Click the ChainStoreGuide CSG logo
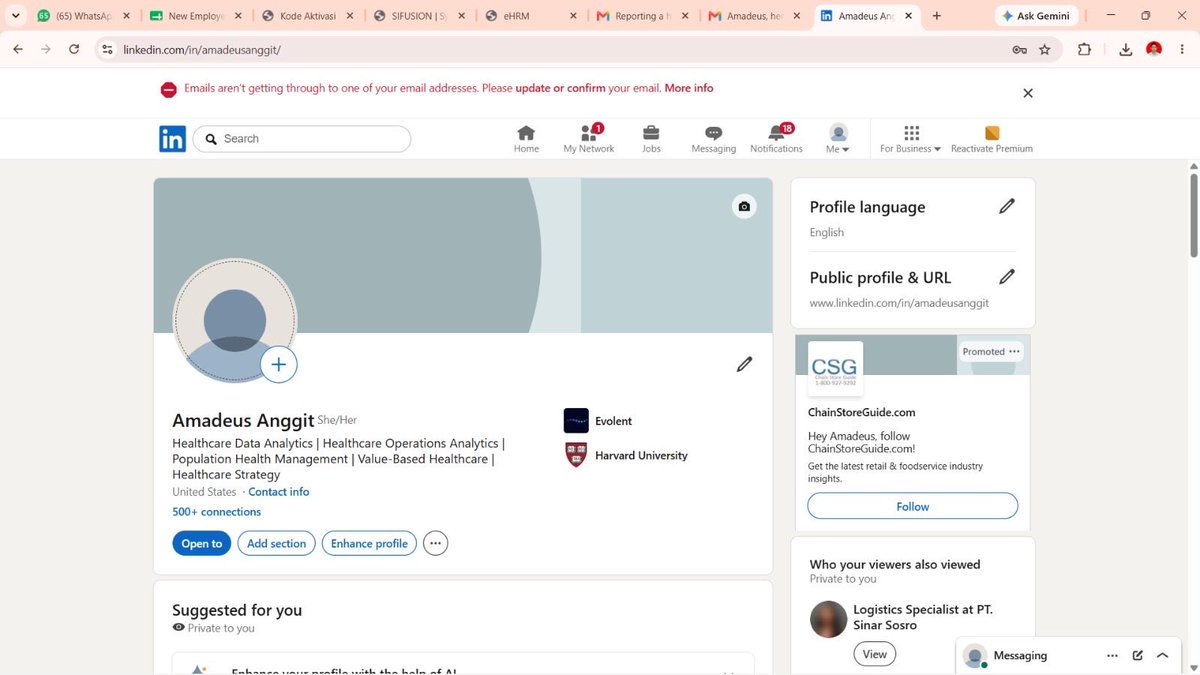1200x675 pixels. click(x=835, y=368)
